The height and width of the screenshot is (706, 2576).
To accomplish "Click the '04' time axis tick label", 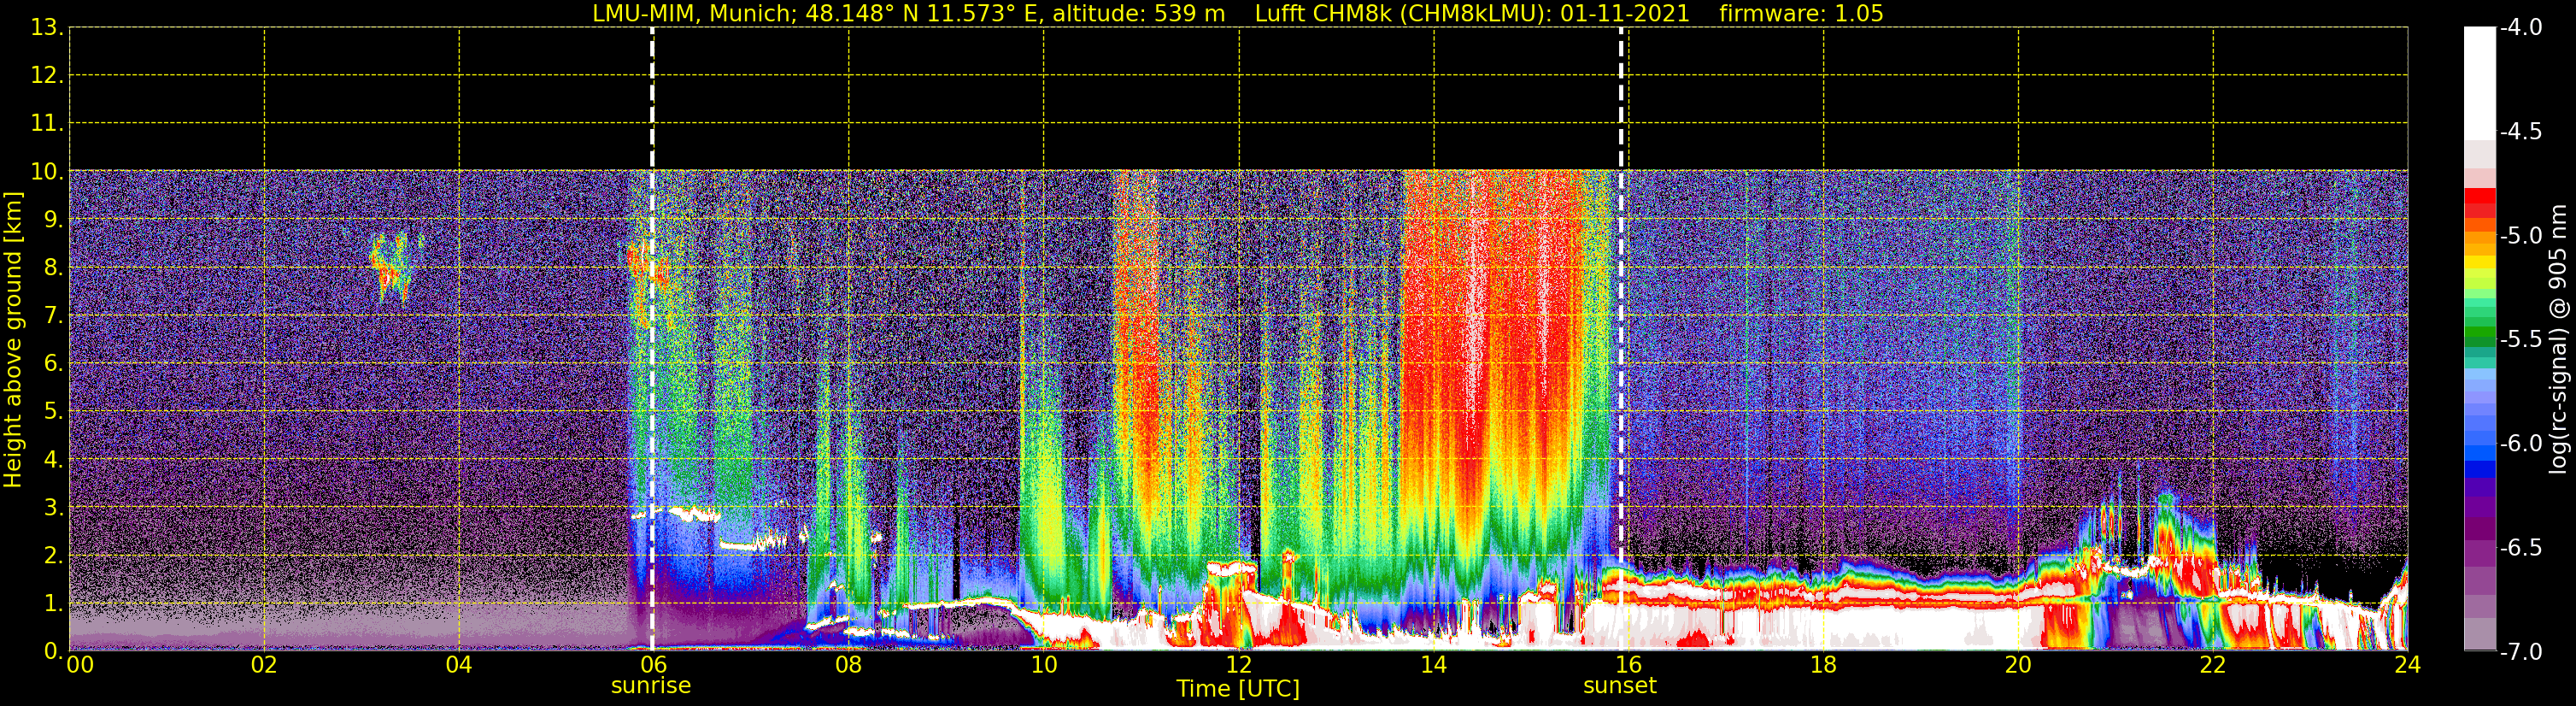I will (x=459, y=665).
